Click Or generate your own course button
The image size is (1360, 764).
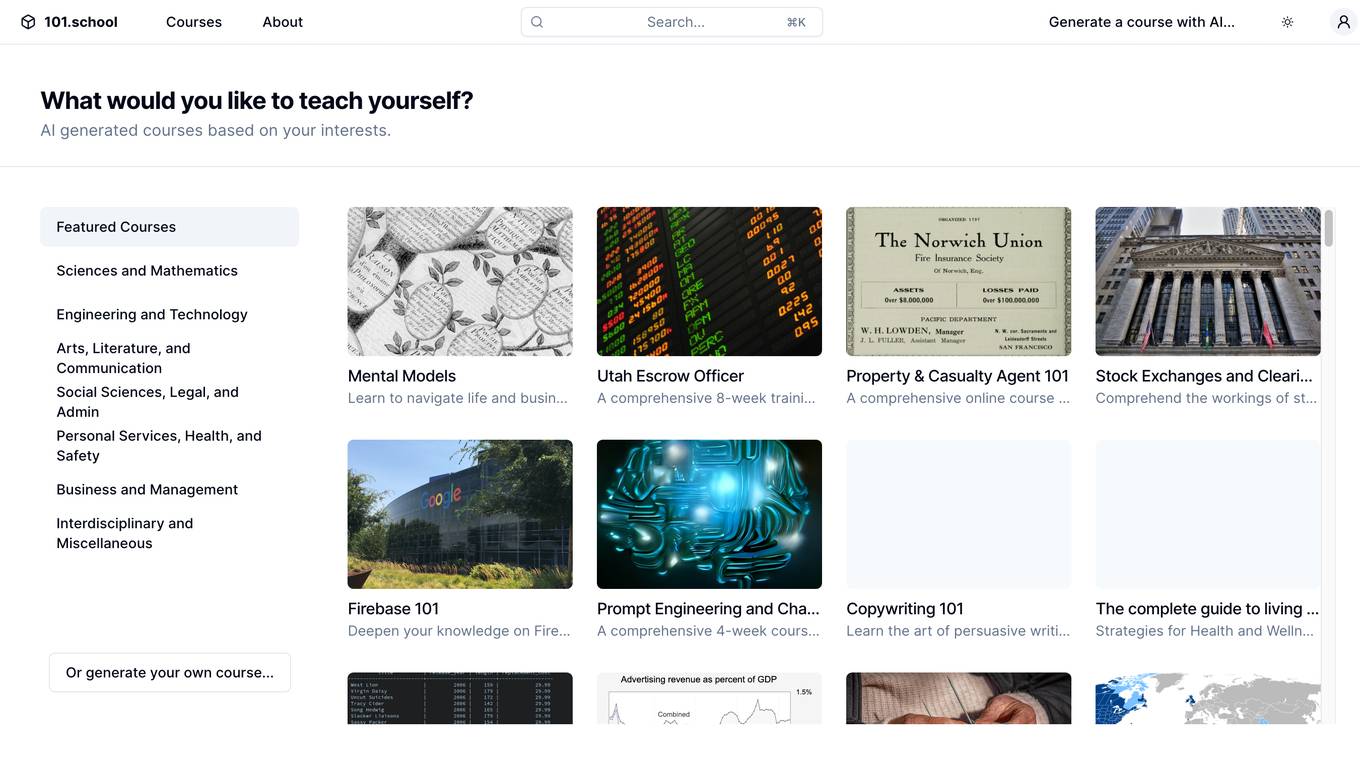coord(170,673)
